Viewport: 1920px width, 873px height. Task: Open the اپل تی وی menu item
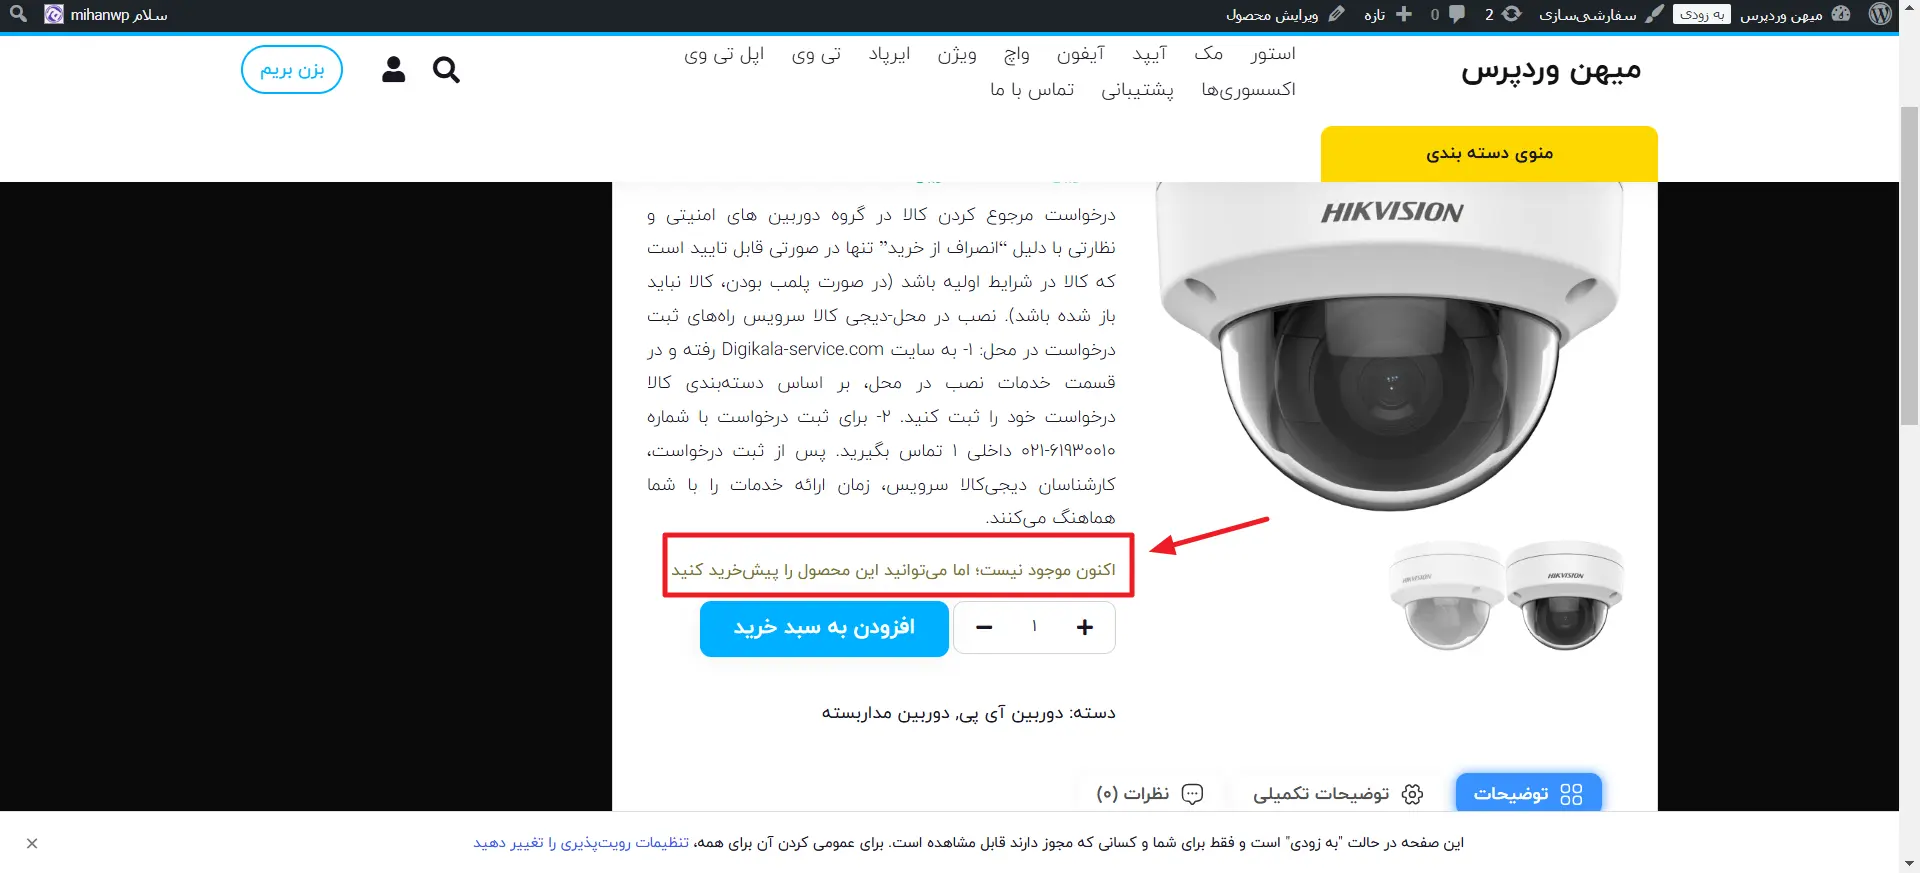click(724, 54)
